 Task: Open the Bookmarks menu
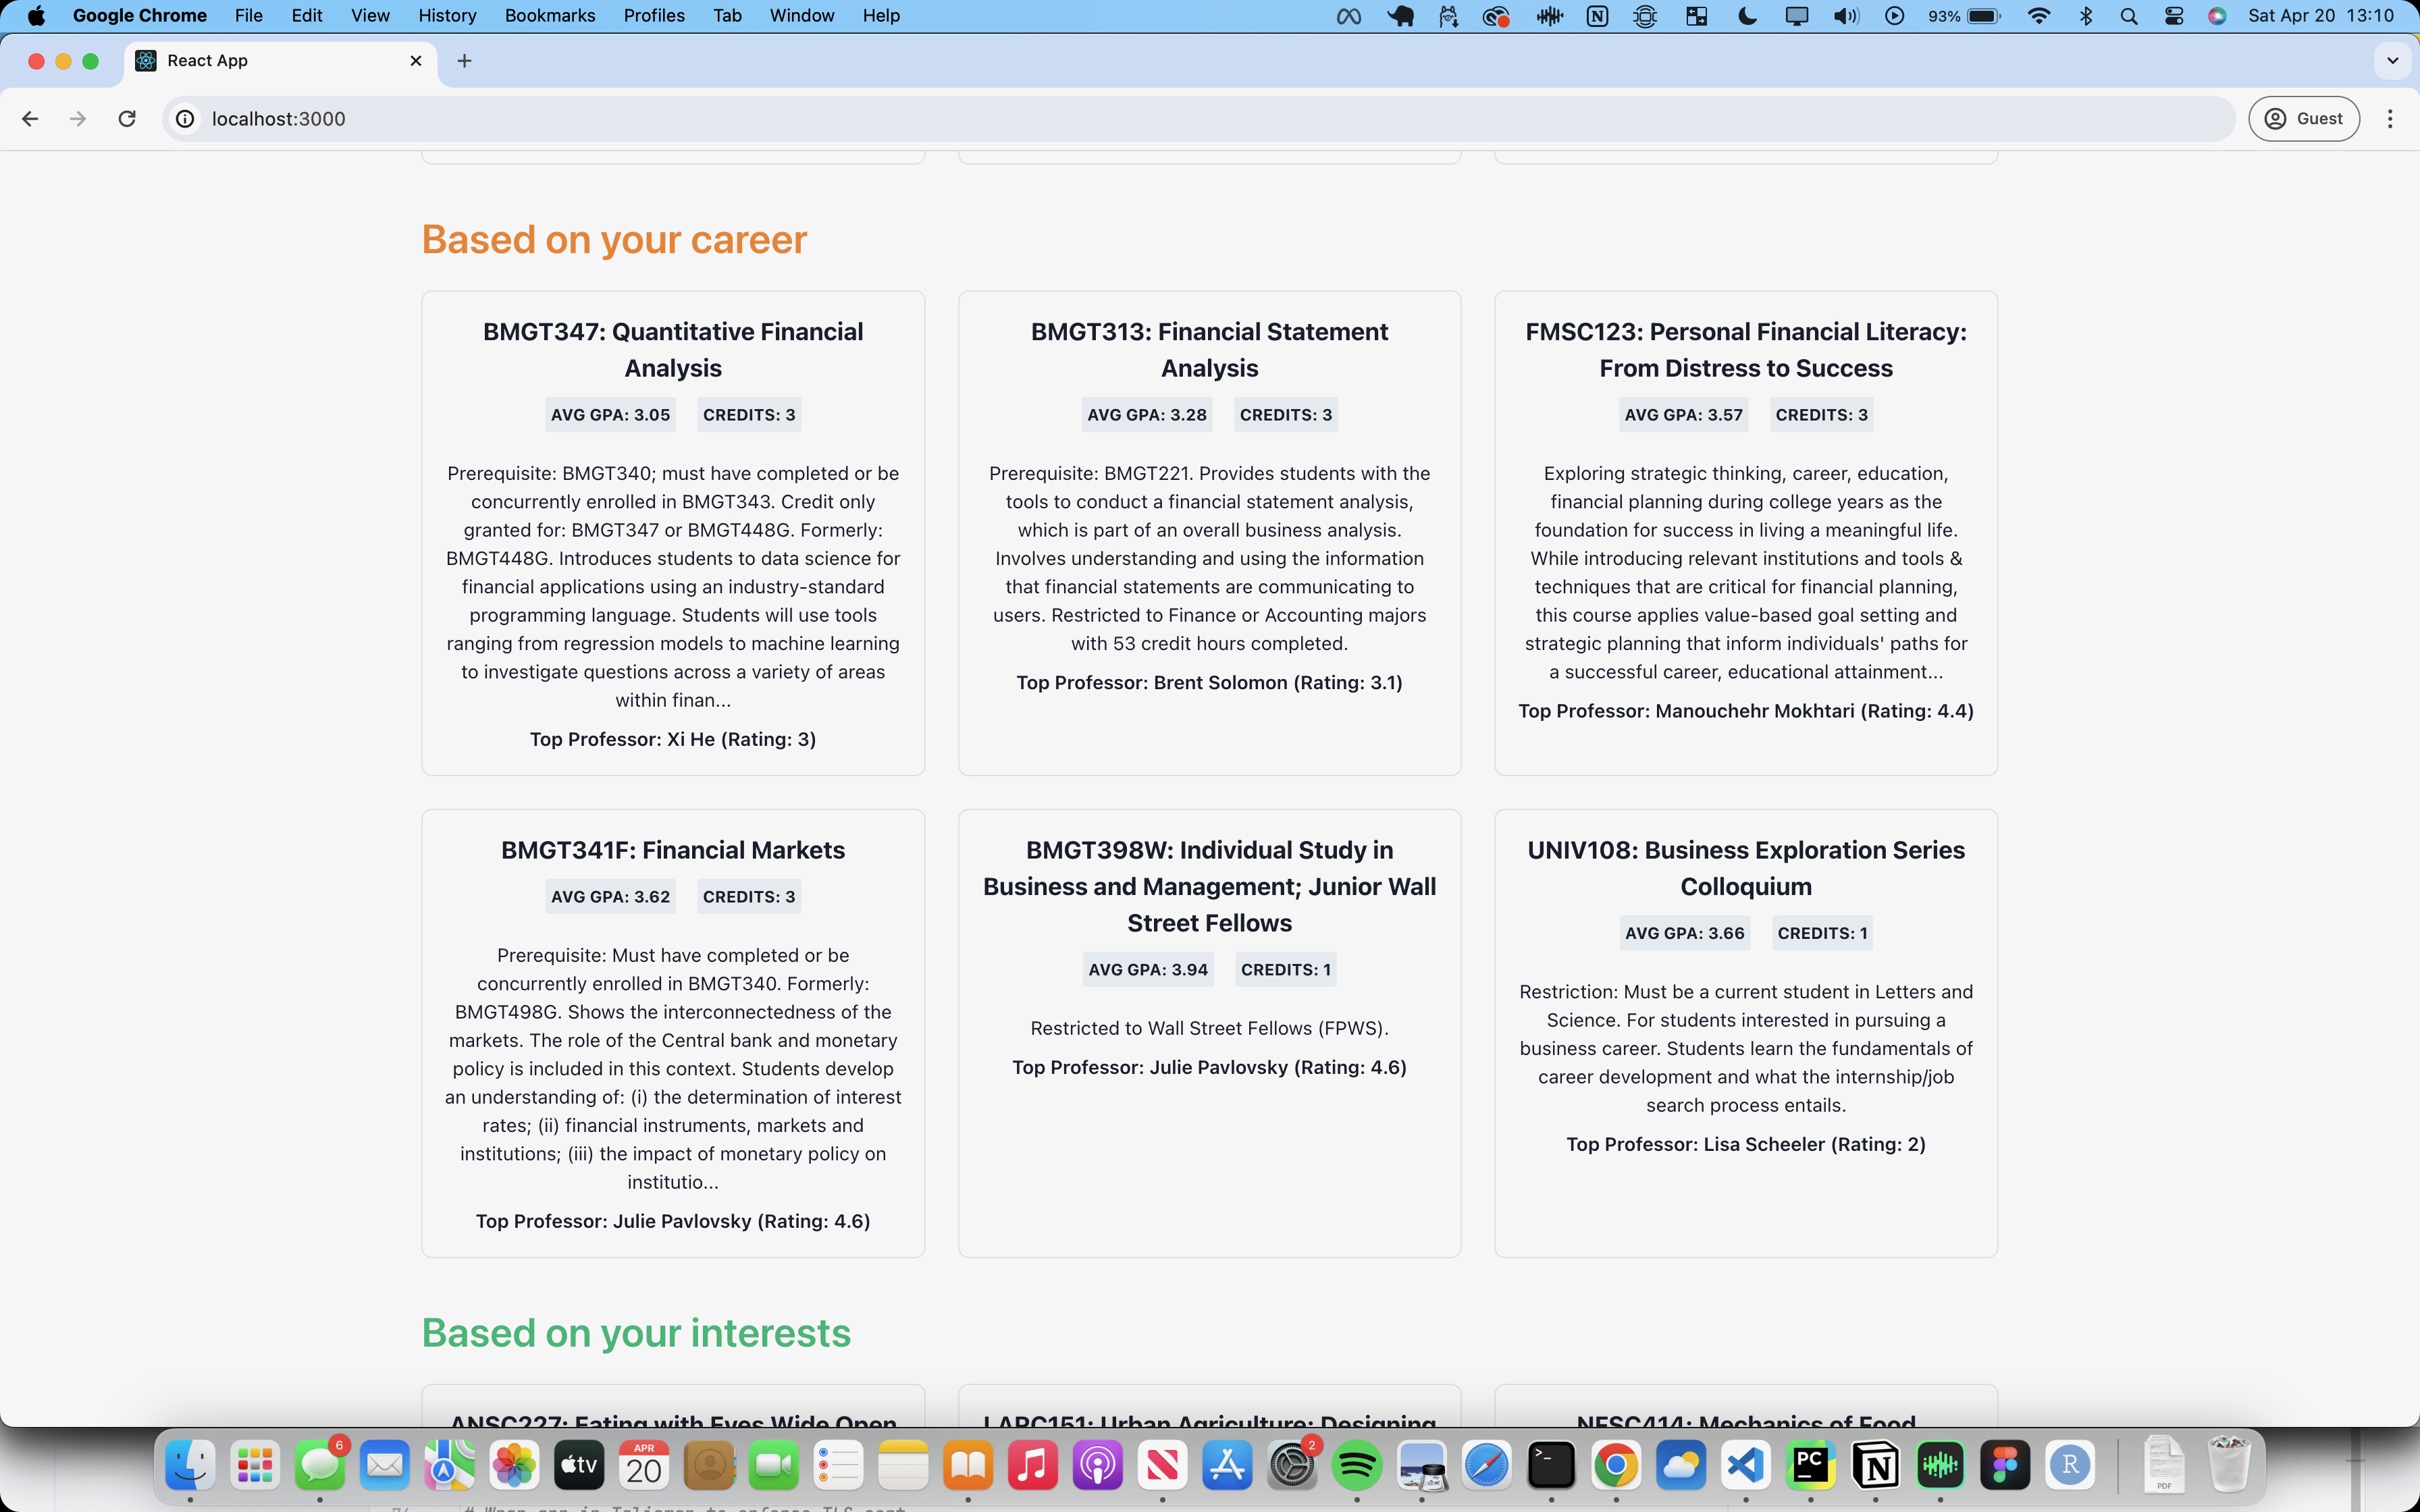tap(549, 16)
